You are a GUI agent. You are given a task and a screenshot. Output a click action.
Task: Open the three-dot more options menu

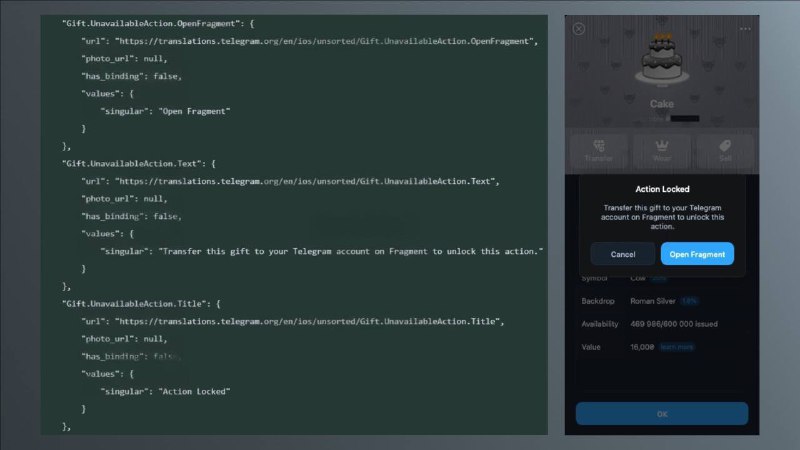745,29
